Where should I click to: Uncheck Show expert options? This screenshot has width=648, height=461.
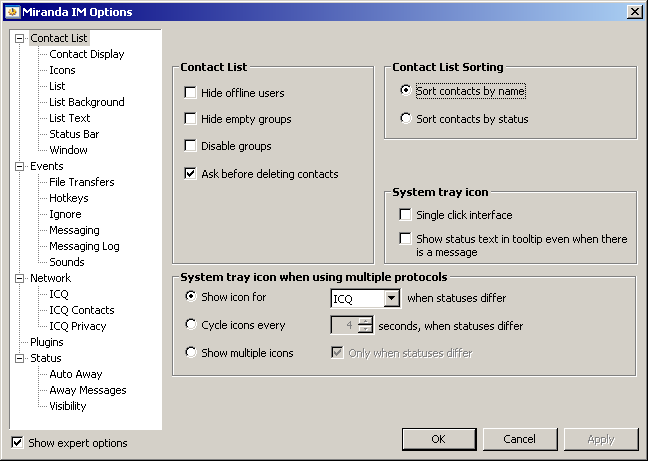17,442
